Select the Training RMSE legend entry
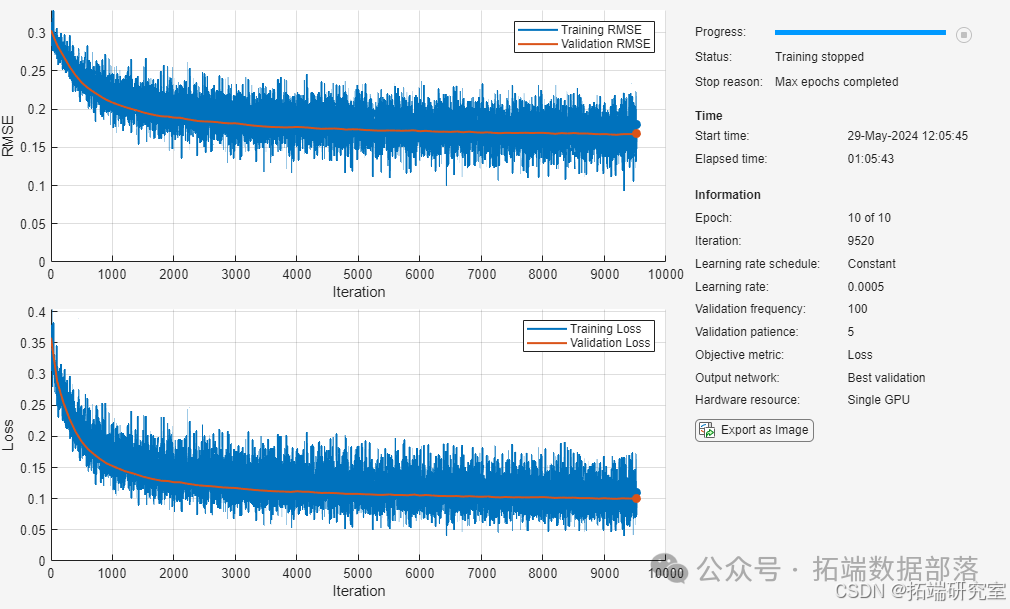This screenshot has height=609, width=1010. (584, 30)
